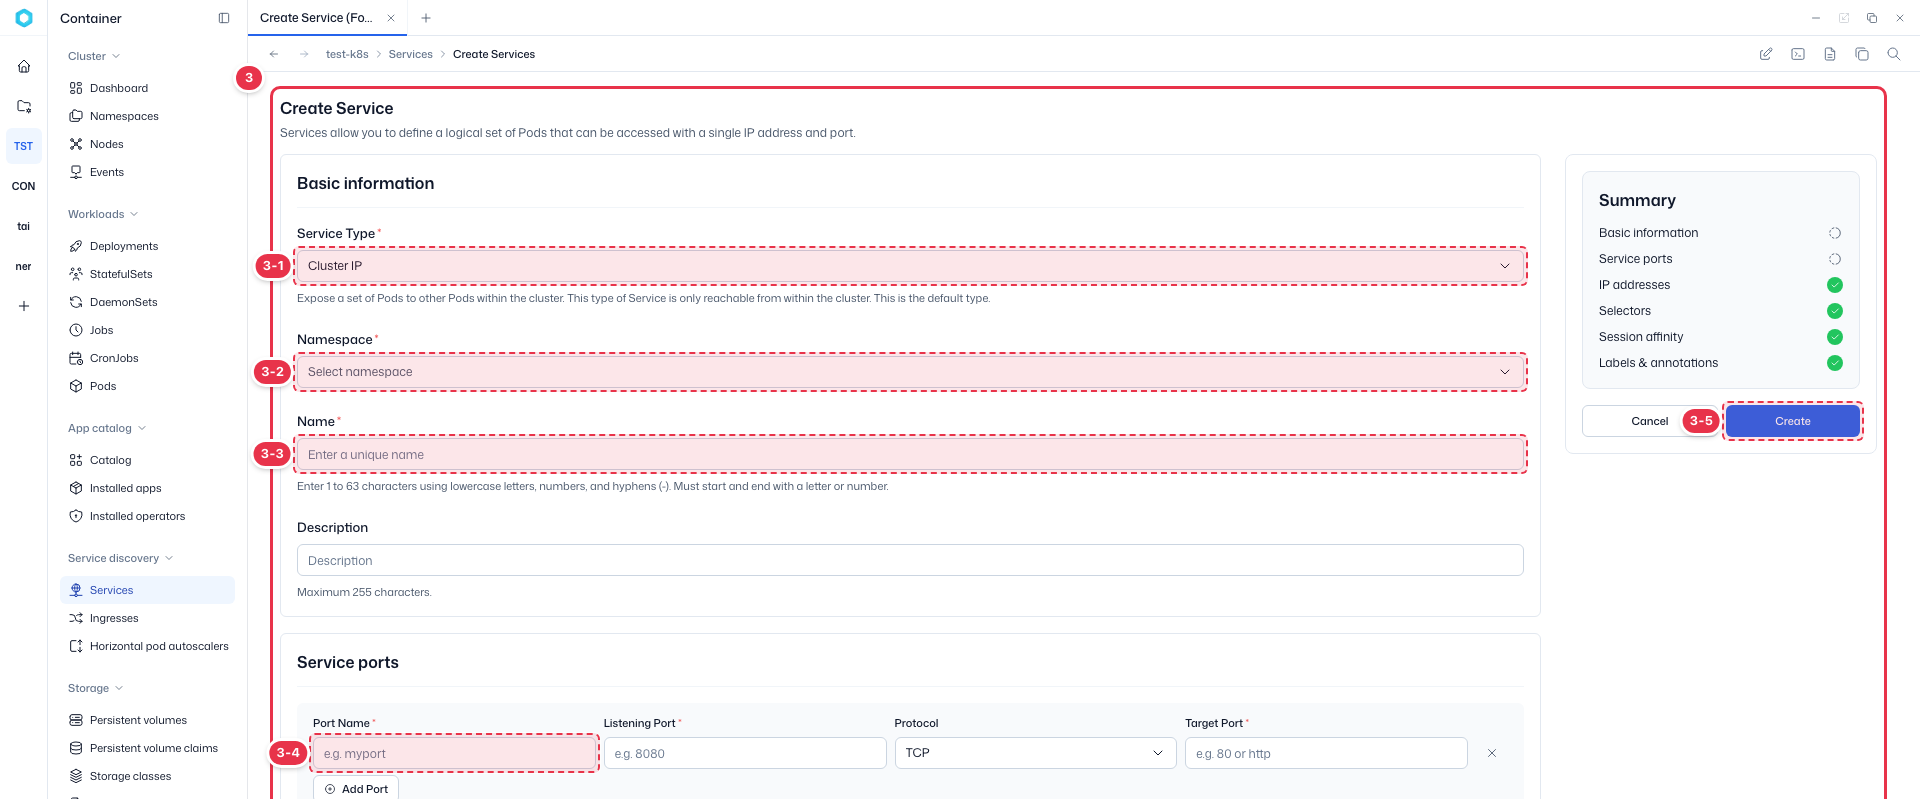This screenshot has height=799, width=1920.
Task: Open the Service Type dropdown showing Cluster IP
Action: point(910,266)
